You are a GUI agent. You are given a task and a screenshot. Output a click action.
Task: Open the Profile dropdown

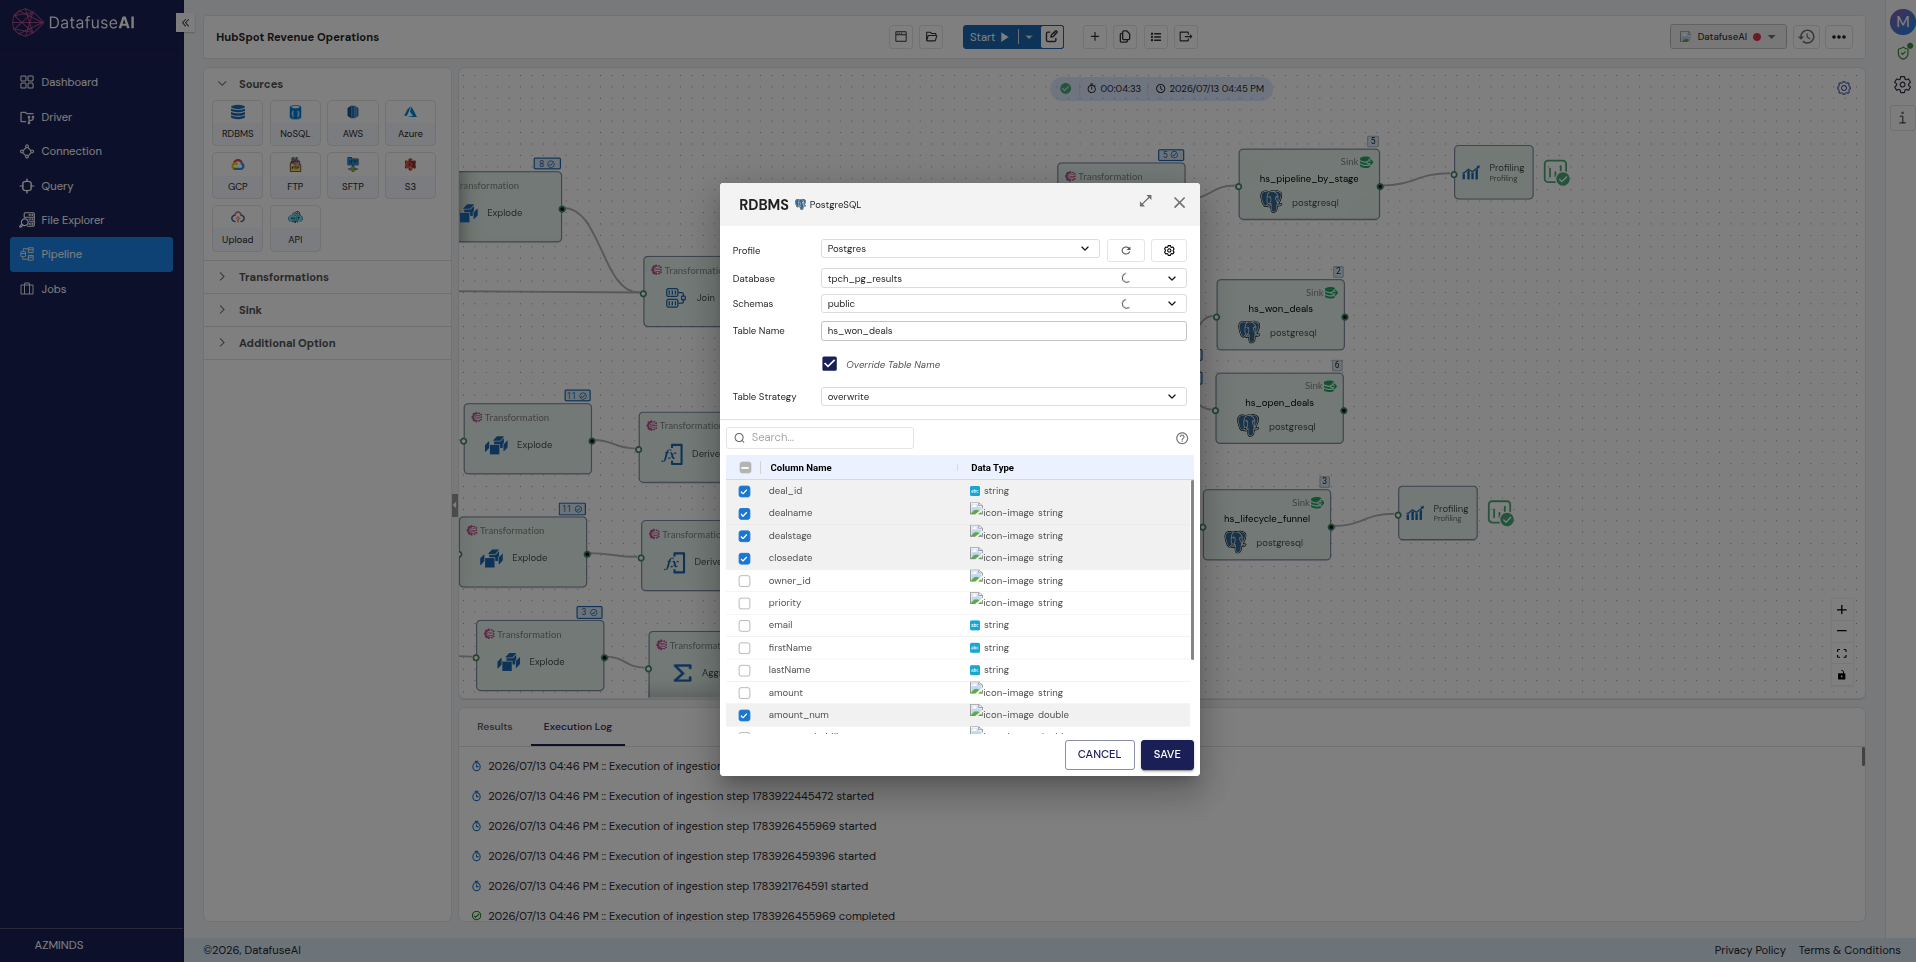point(960,249)
